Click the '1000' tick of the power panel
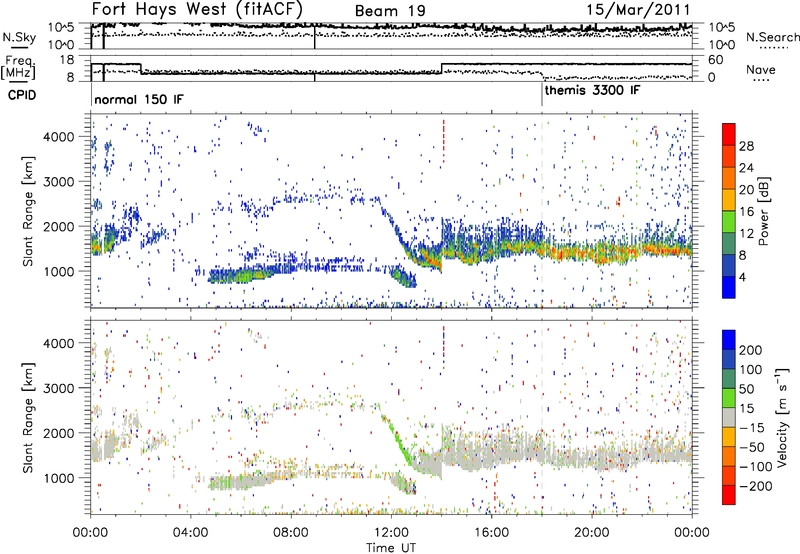This screenshot has height=554, width=800. coord(58,271)
